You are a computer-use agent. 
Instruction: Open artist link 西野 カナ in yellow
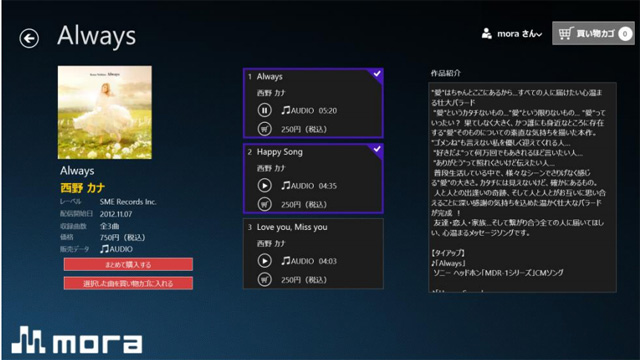[x=83, y=188]
